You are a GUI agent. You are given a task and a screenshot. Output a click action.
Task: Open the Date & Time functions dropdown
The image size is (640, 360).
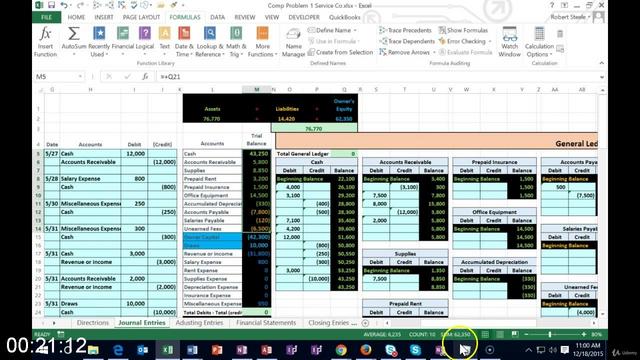pos(184,42)
